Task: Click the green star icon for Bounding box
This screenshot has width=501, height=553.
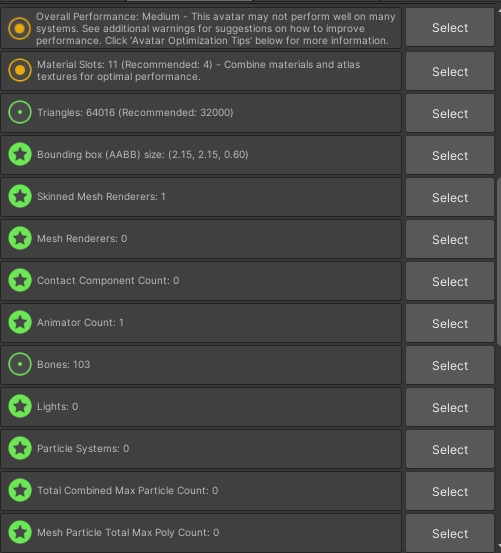Action: click(x=20, y=154)
